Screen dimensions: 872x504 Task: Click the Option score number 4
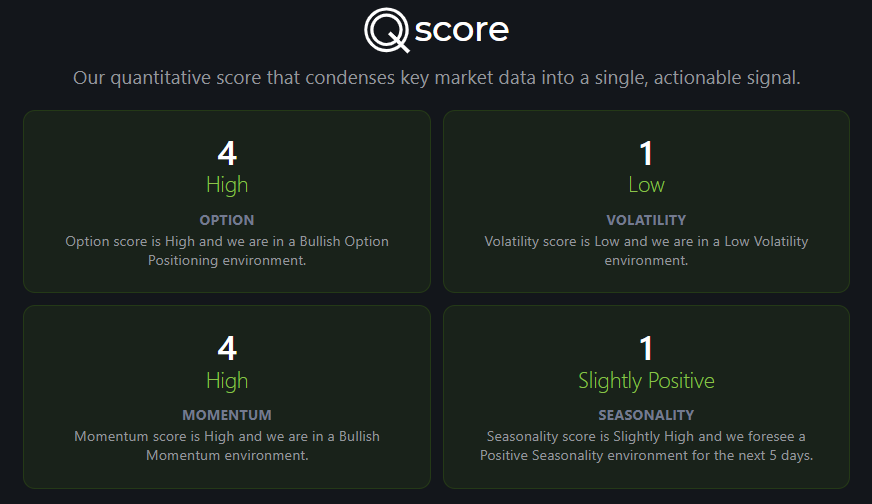point(227,153)
